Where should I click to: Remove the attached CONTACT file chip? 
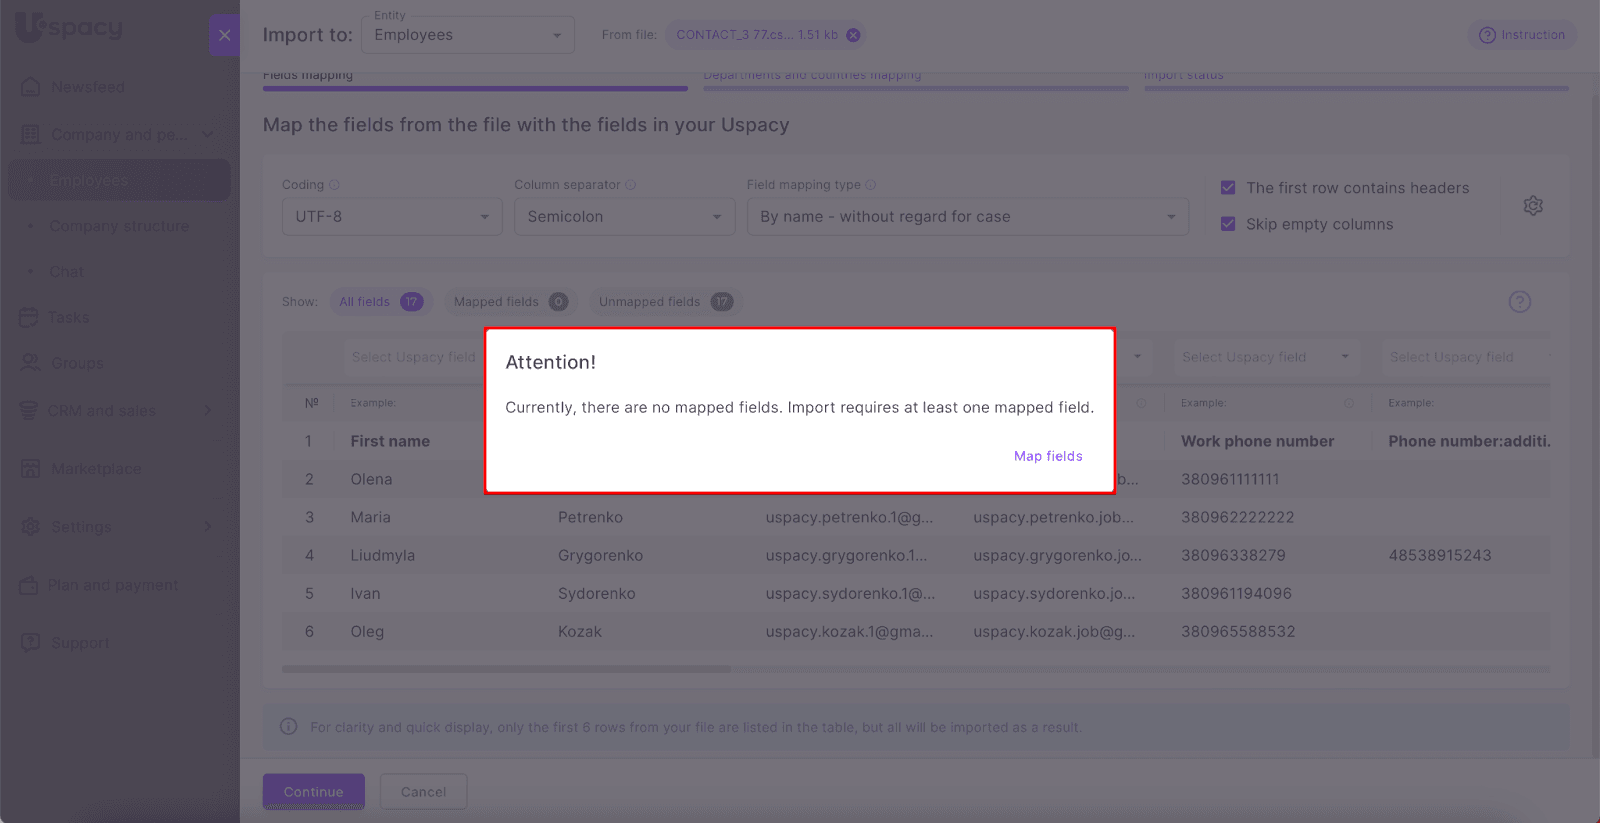(853, 35)
